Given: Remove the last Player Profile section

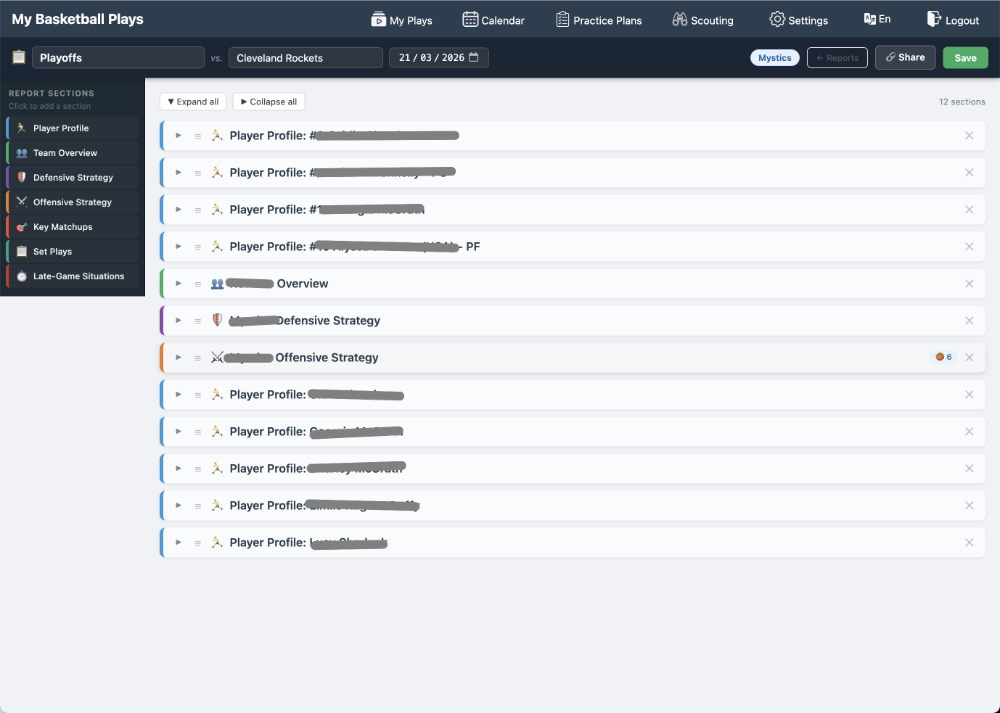Looking at the screenshot, I should pyautogui.click(x=968, y=542).
